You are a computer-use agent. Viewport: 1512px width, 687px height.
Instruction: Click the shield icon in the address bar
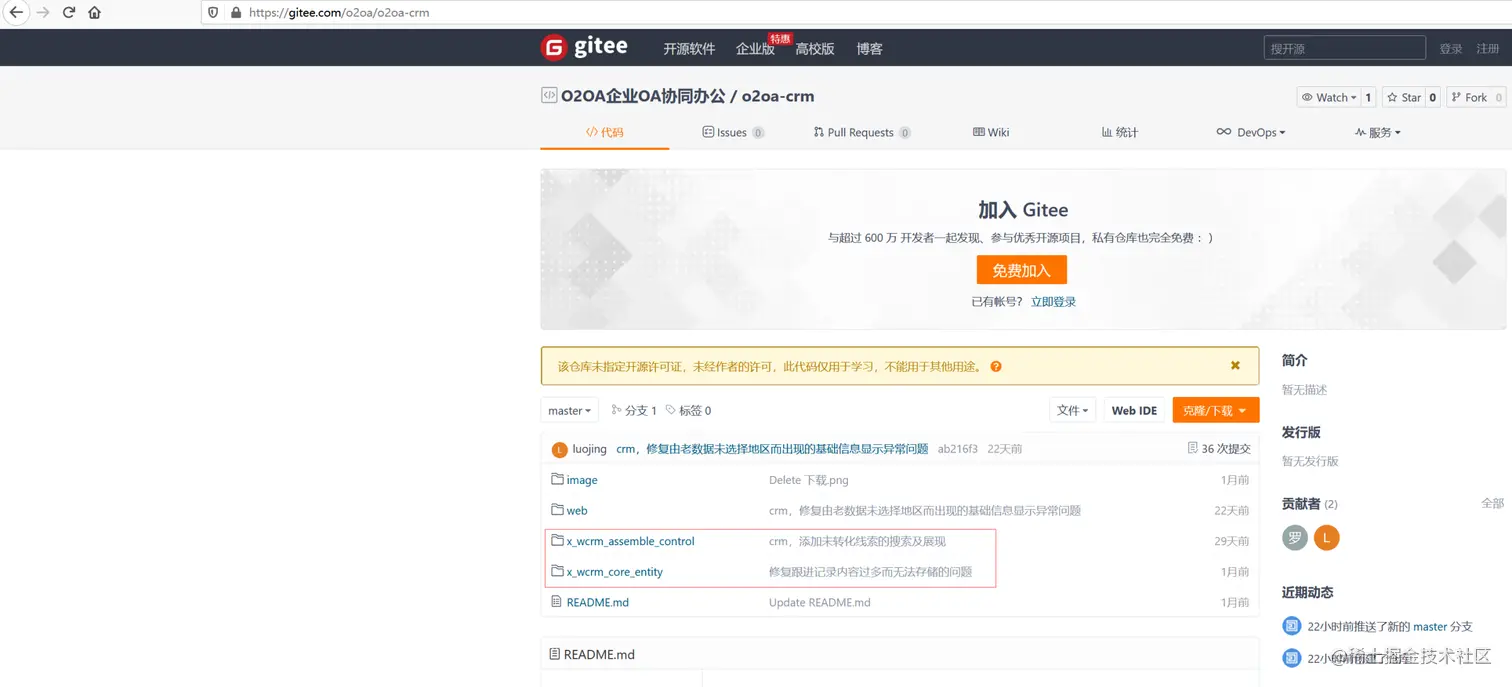(x=211, y=12)
